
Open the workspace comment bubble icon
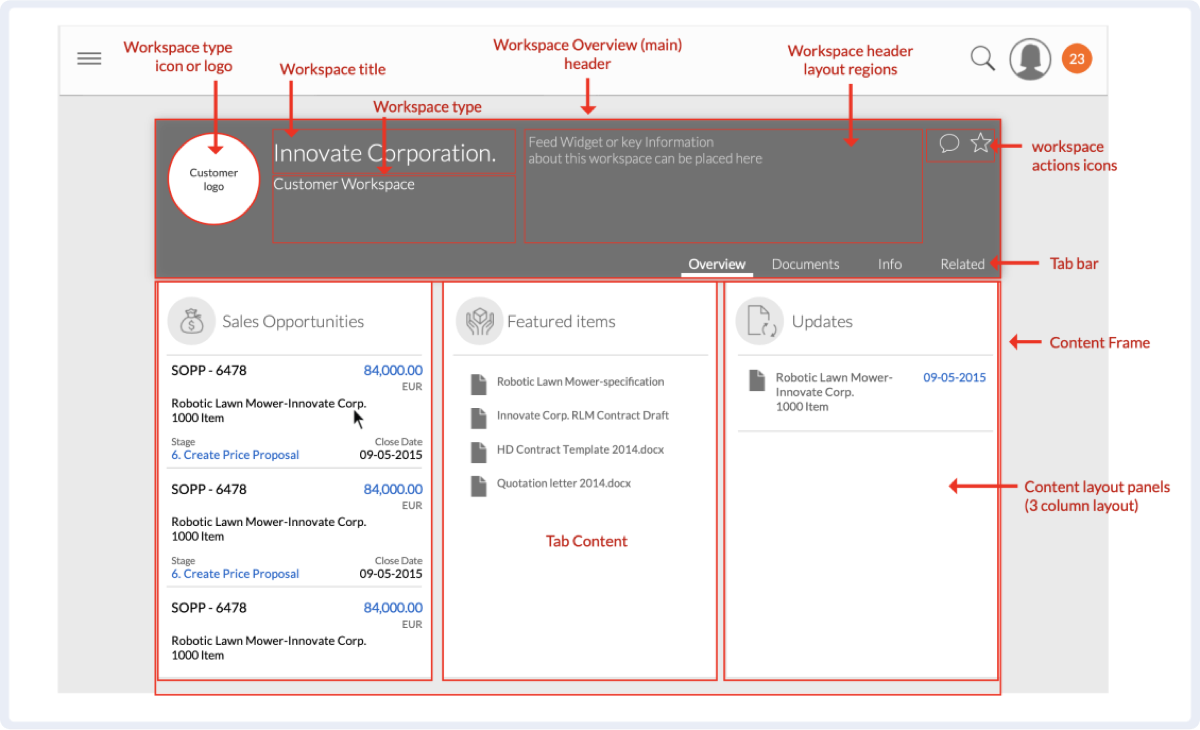coord(949,143)
